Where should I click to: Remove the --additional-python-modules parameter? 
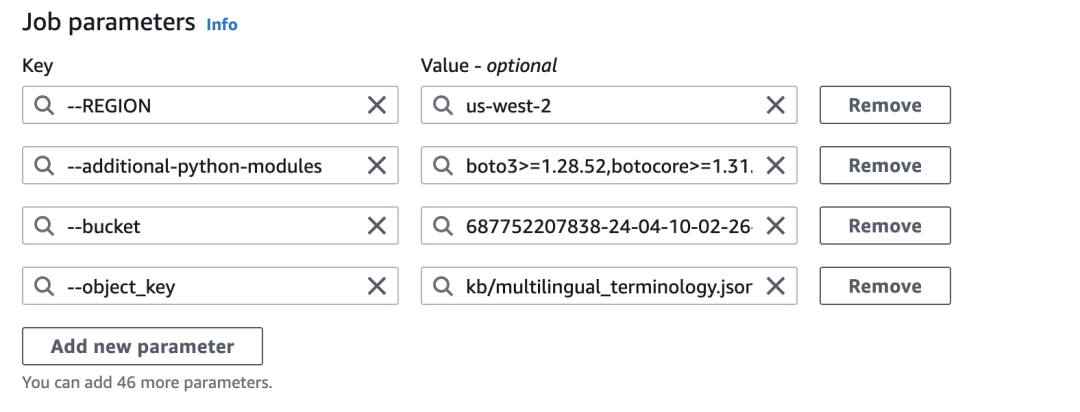click(884, 166)
